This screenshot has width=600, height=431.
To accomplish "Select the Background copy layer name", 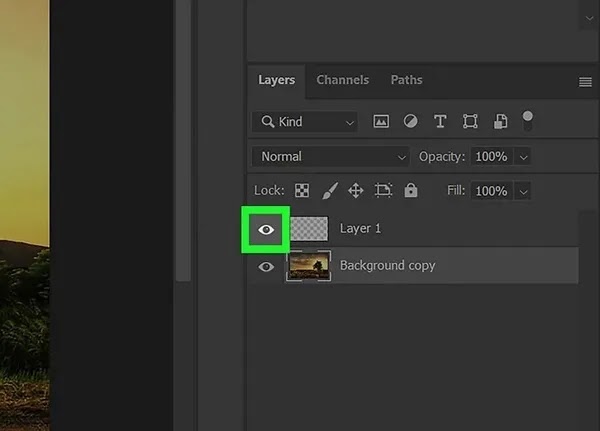I will click(388, 265).
